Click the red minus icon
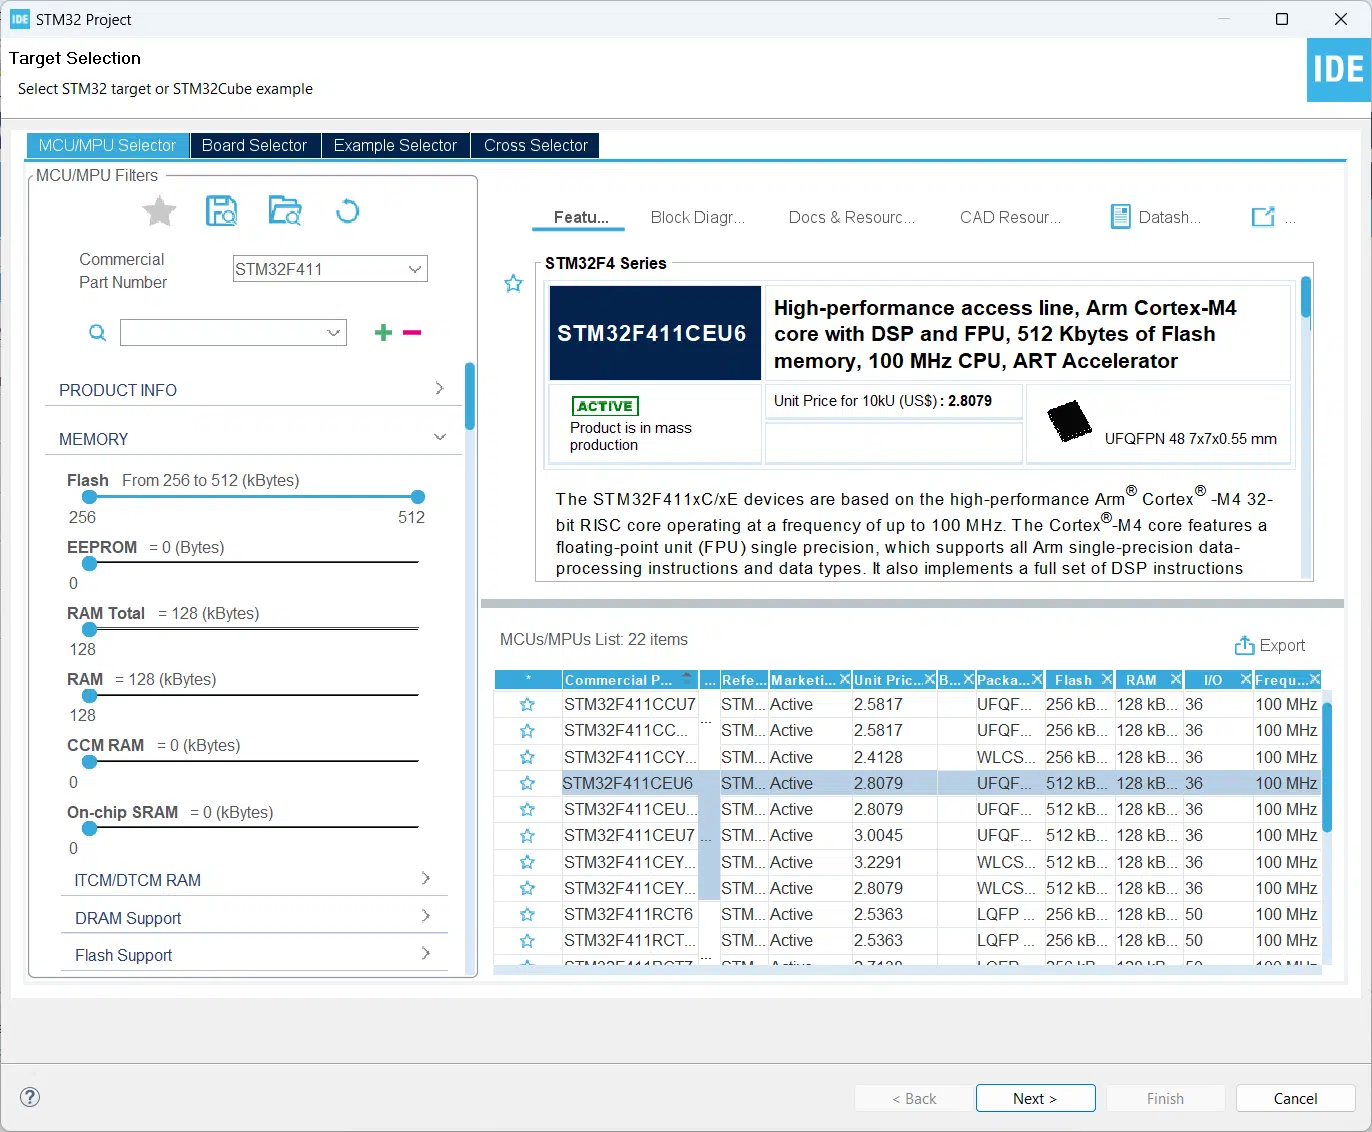 (412, 332)
